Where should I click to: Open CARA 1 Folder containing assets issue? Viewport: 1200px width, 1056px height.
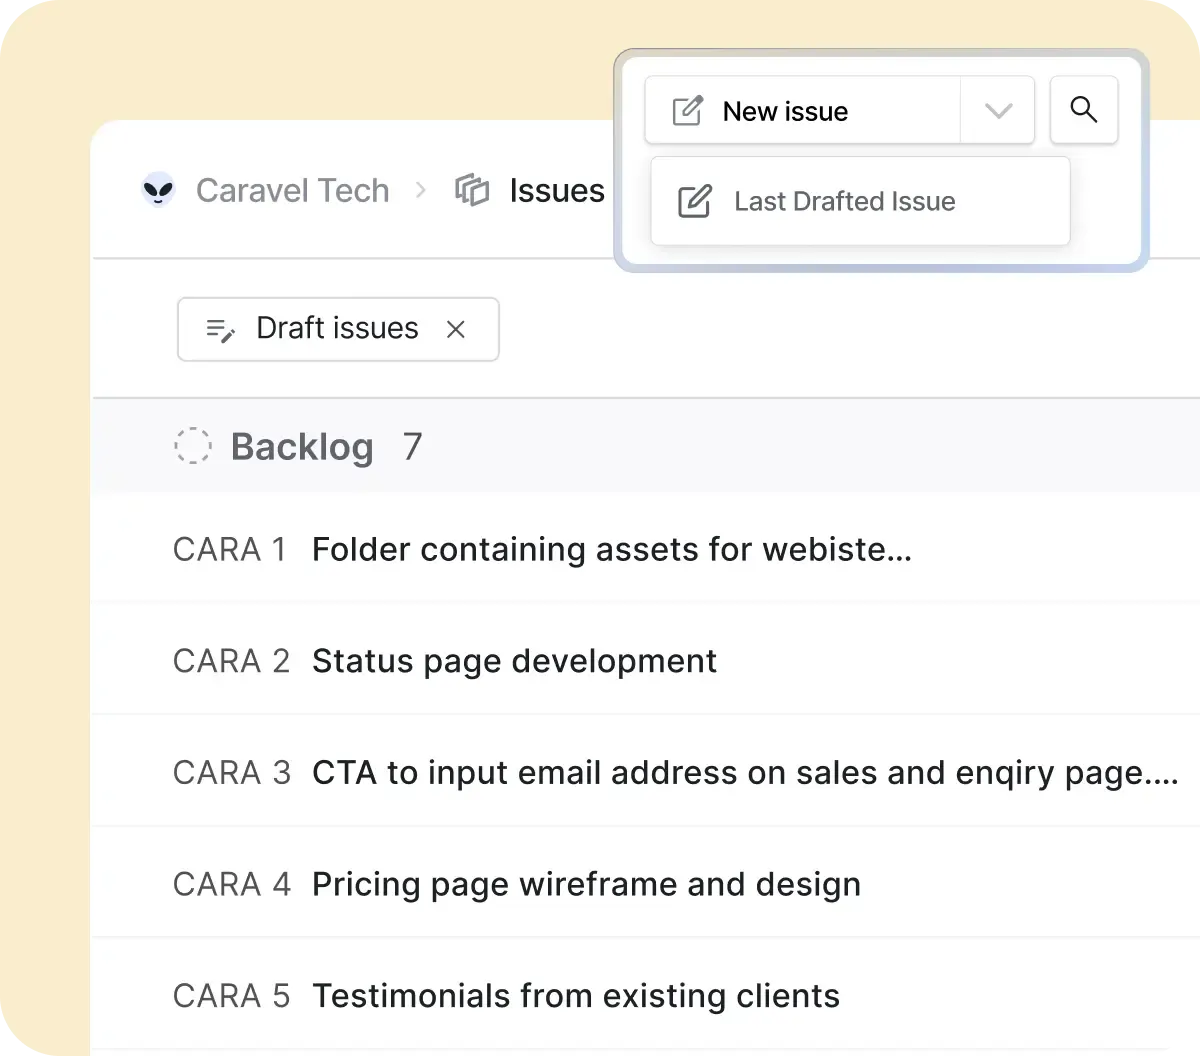pyautogui.click(x=610, y=549)
